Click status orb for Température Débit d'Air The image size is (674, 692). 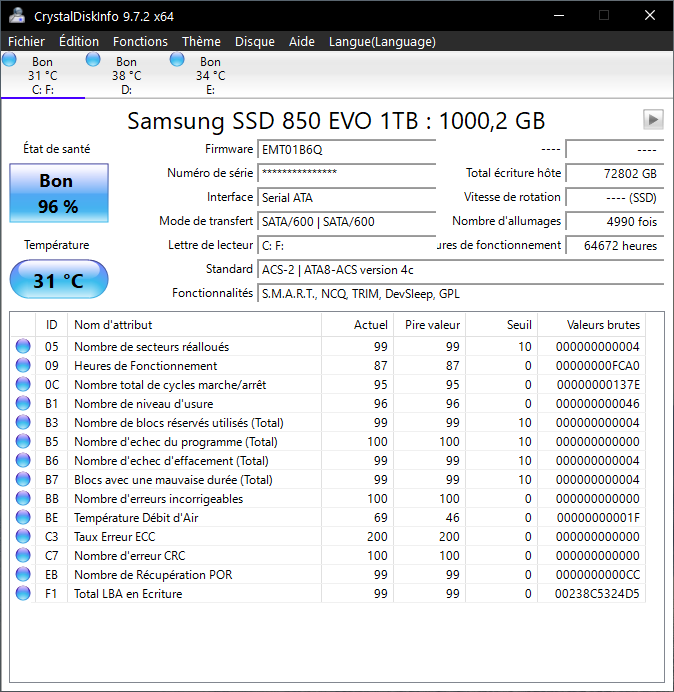pos(23,517)
